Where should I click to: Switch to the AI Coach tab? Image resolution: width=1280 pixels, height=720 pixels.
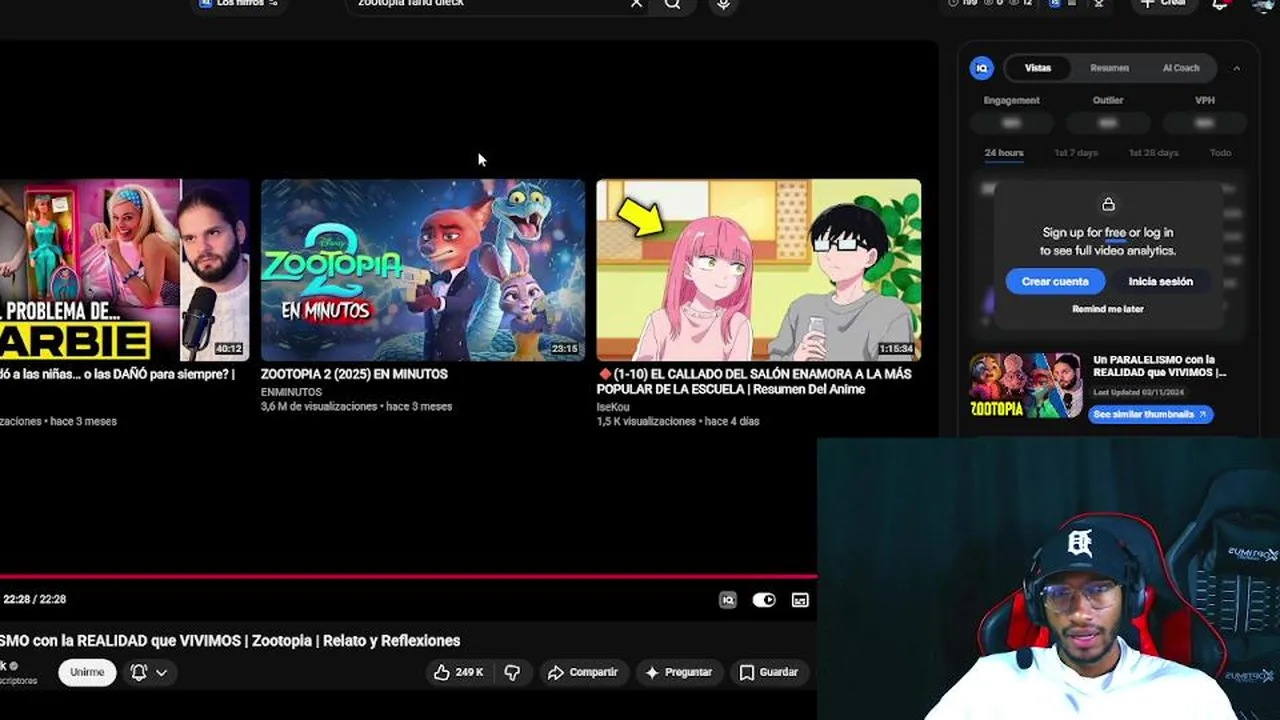tap(1181, 68)
